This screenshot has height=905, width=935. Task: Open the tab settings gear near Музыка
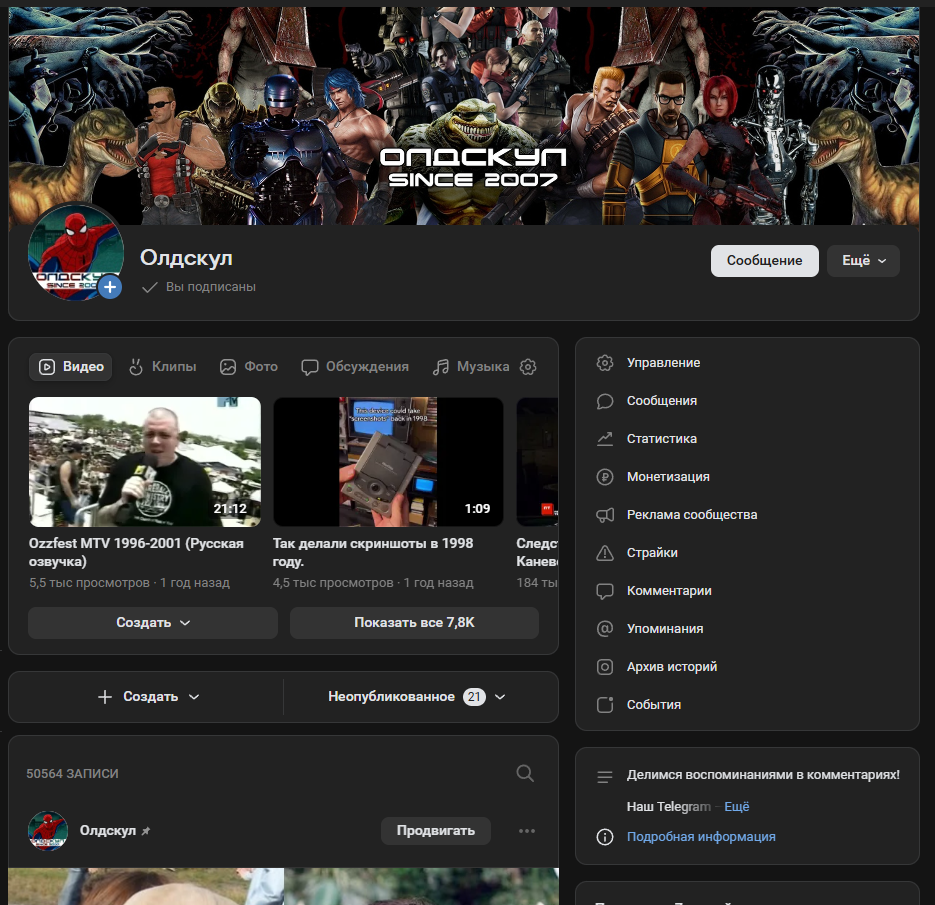coord(528,367)
